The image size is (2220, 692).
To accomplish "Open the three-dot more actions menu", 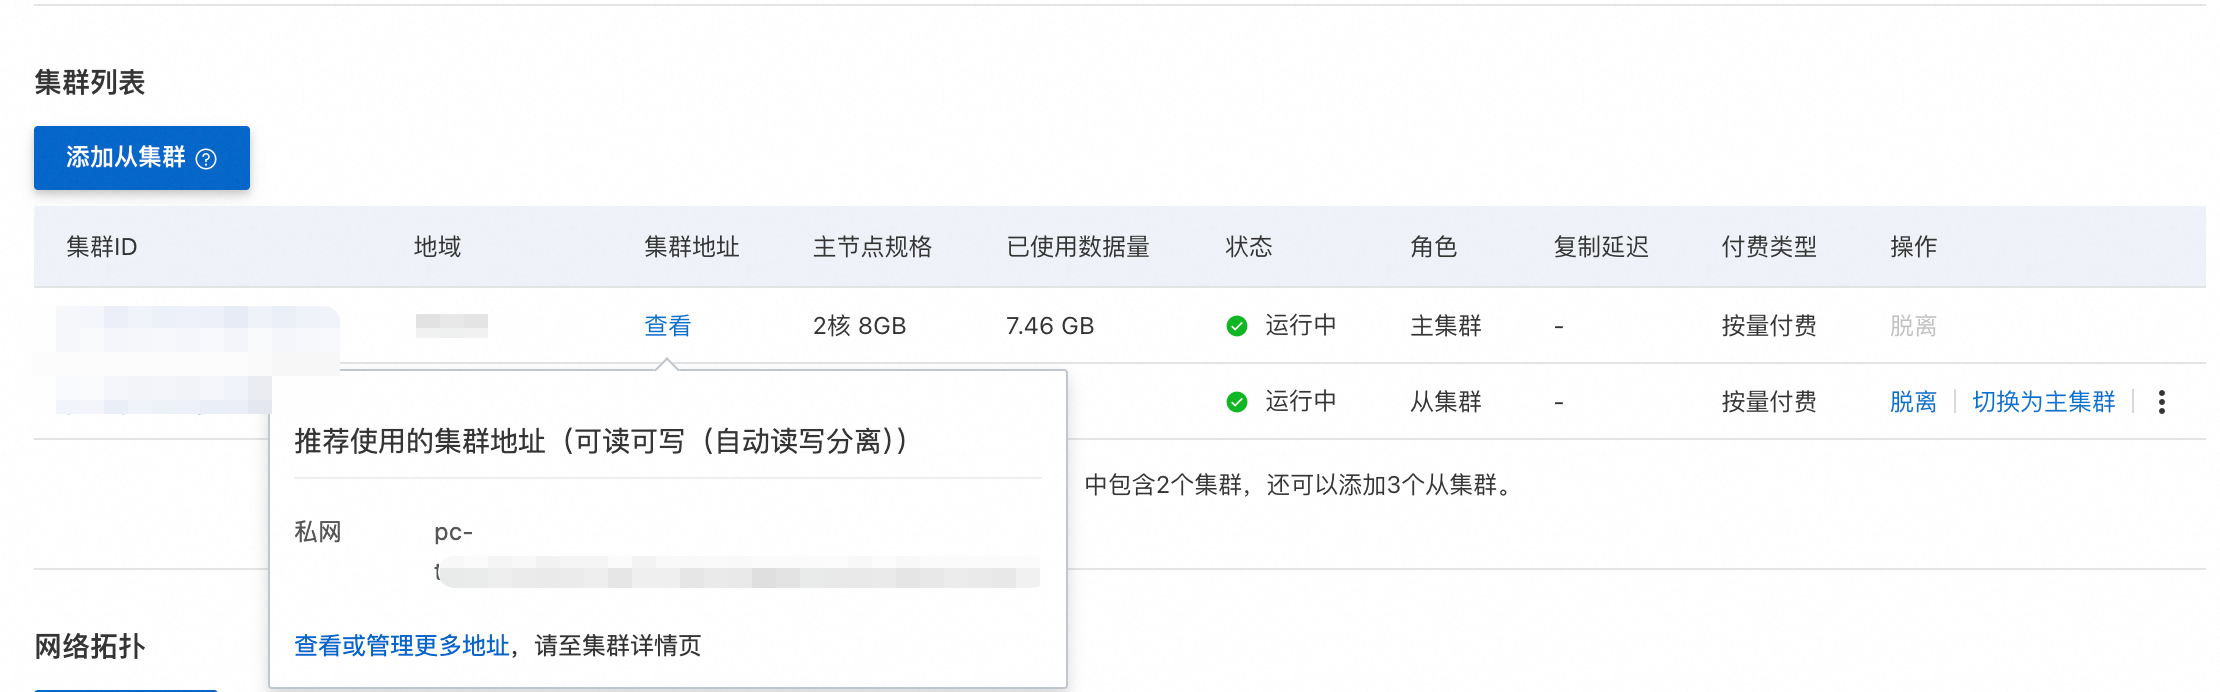I will (2161, 402).
